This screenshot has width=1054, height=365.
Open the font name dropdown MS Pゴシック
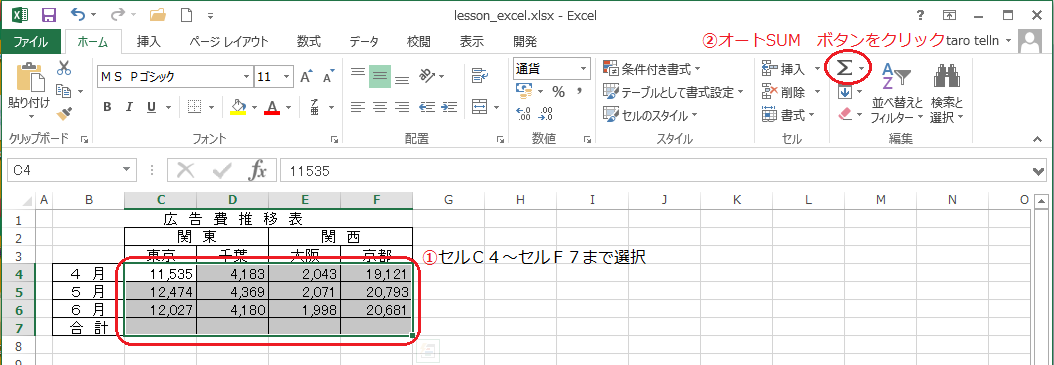(x=246, y=77)
